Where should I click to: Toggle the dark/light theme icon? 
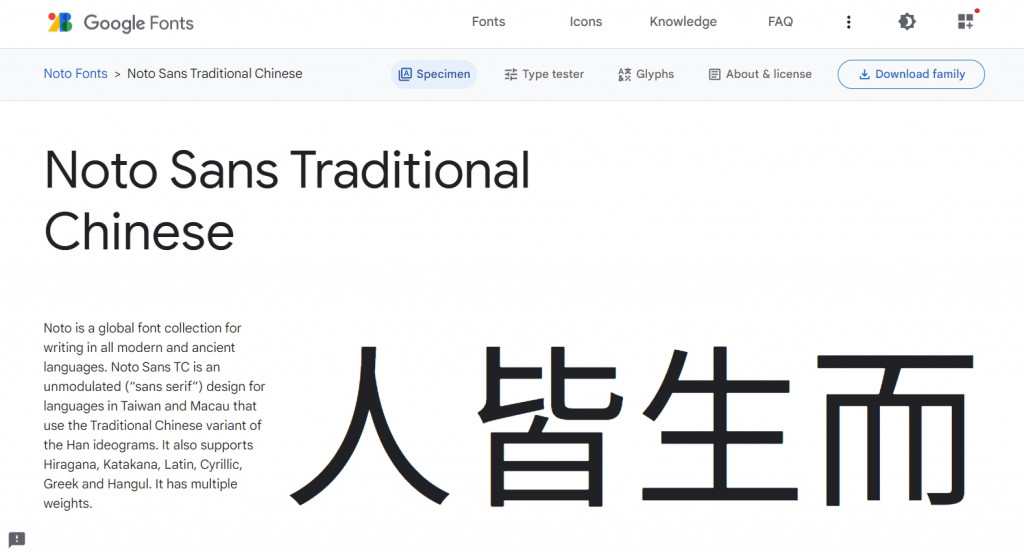click(907, 22)
